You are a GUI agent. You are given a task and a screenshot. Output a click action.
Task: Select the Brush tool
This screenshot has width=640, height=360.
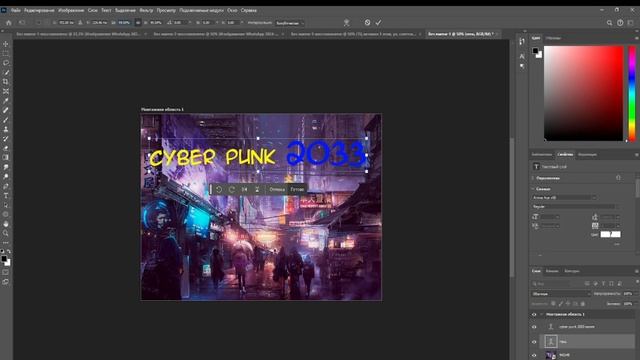[x=6, y=120]
